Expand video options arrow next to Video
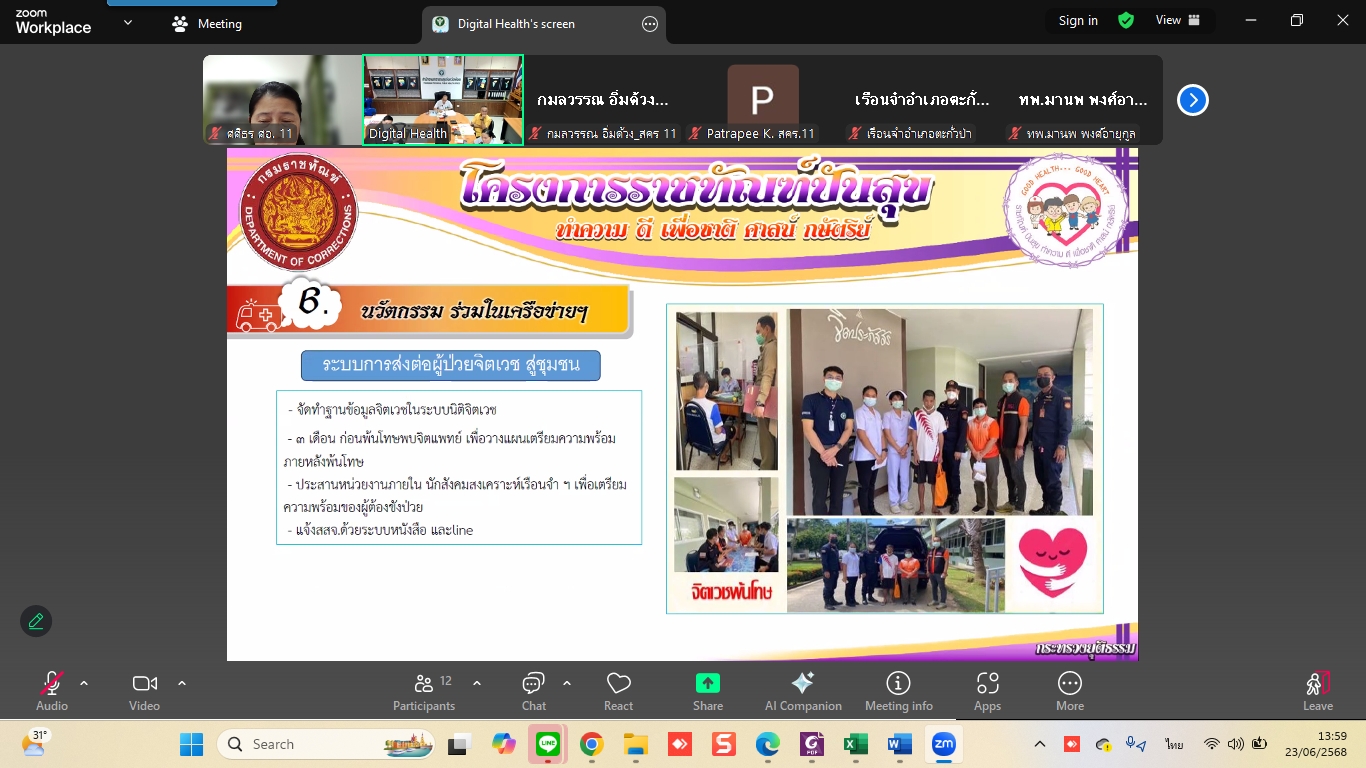This screenshot has height=768, width=1366. [182, 683]
